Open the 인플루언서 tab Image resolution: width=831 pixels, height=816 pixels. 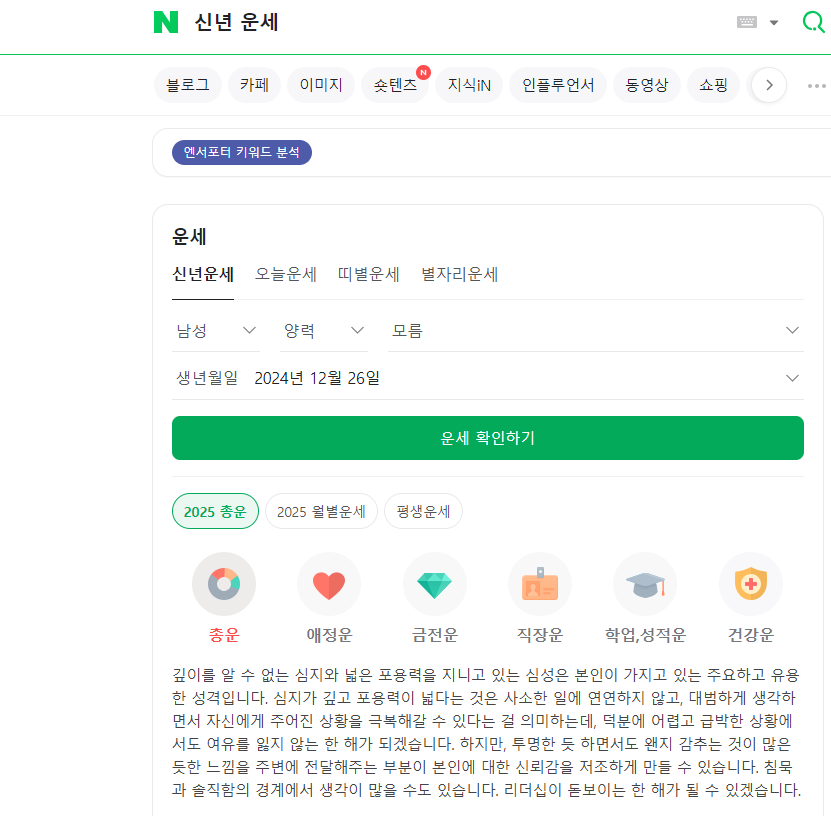pyautogui.click(x=558, y=85)
